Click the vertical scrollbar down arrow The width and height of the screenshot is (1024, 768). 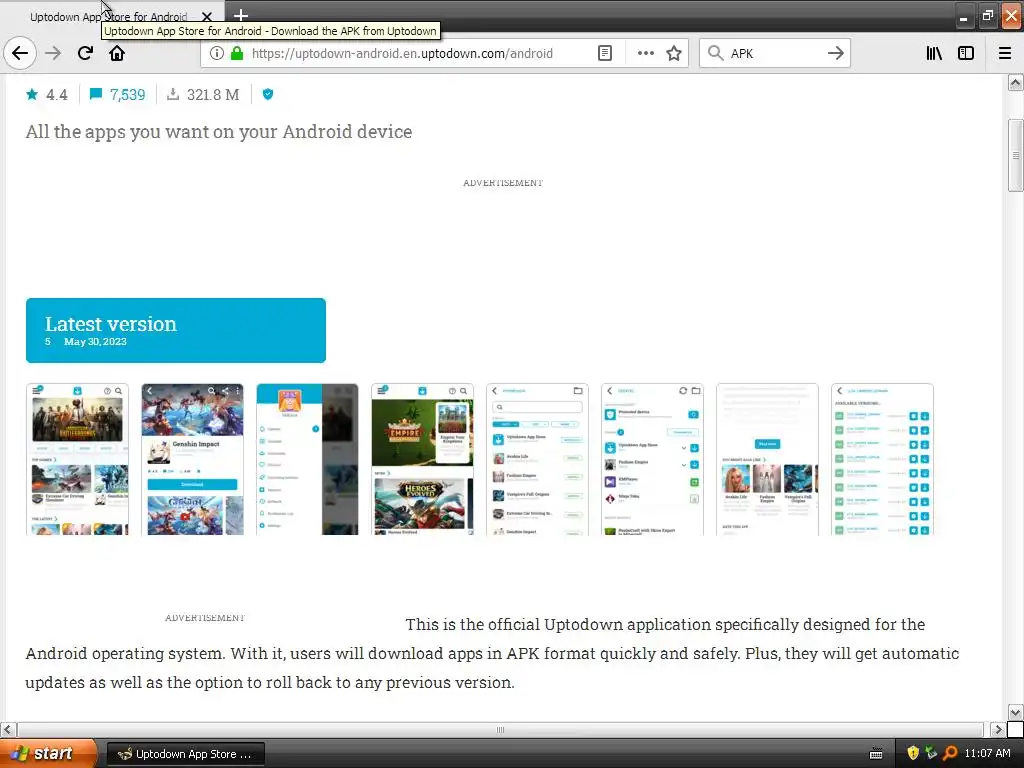click(1015, 712)
